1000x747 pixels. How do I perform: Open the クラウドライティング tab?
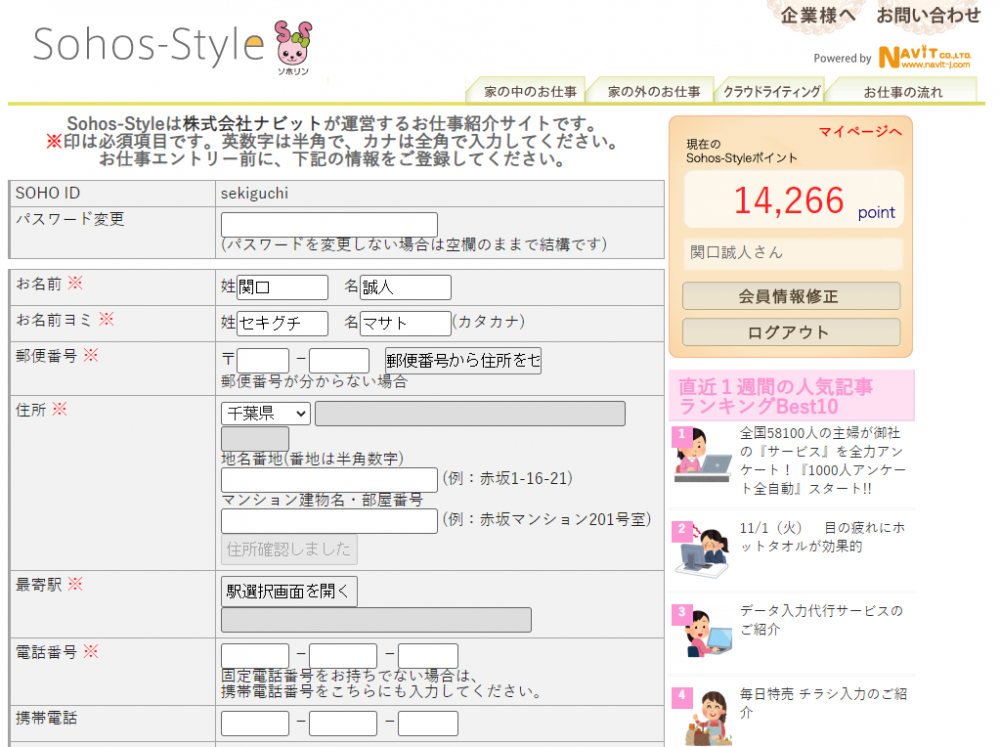[x=771, y=91]
